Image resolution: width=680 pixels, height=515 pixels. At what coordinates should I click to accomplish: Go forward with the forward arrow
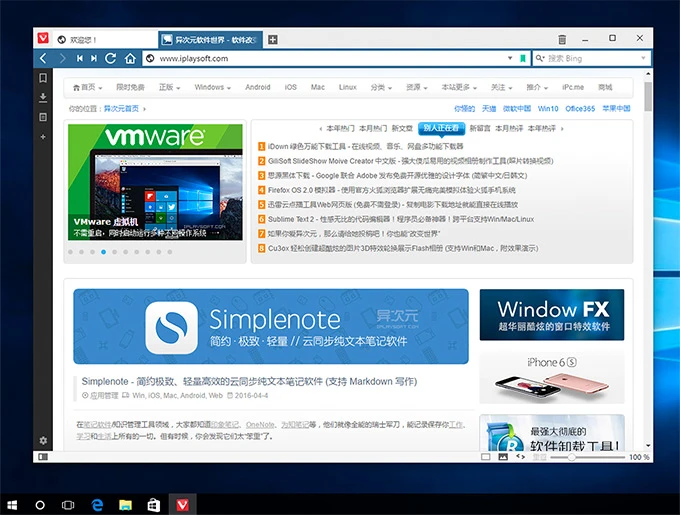click(62, 58)
